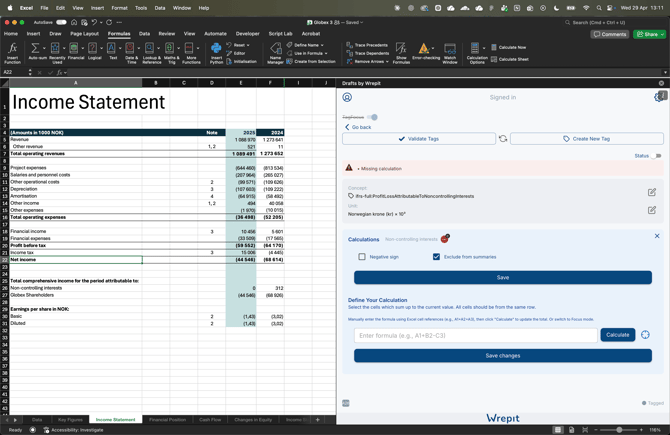Image resolution: width=670 pixels, height=435 pixels.
Task: Open the Home ribbon tab
Action: (11, 34)
